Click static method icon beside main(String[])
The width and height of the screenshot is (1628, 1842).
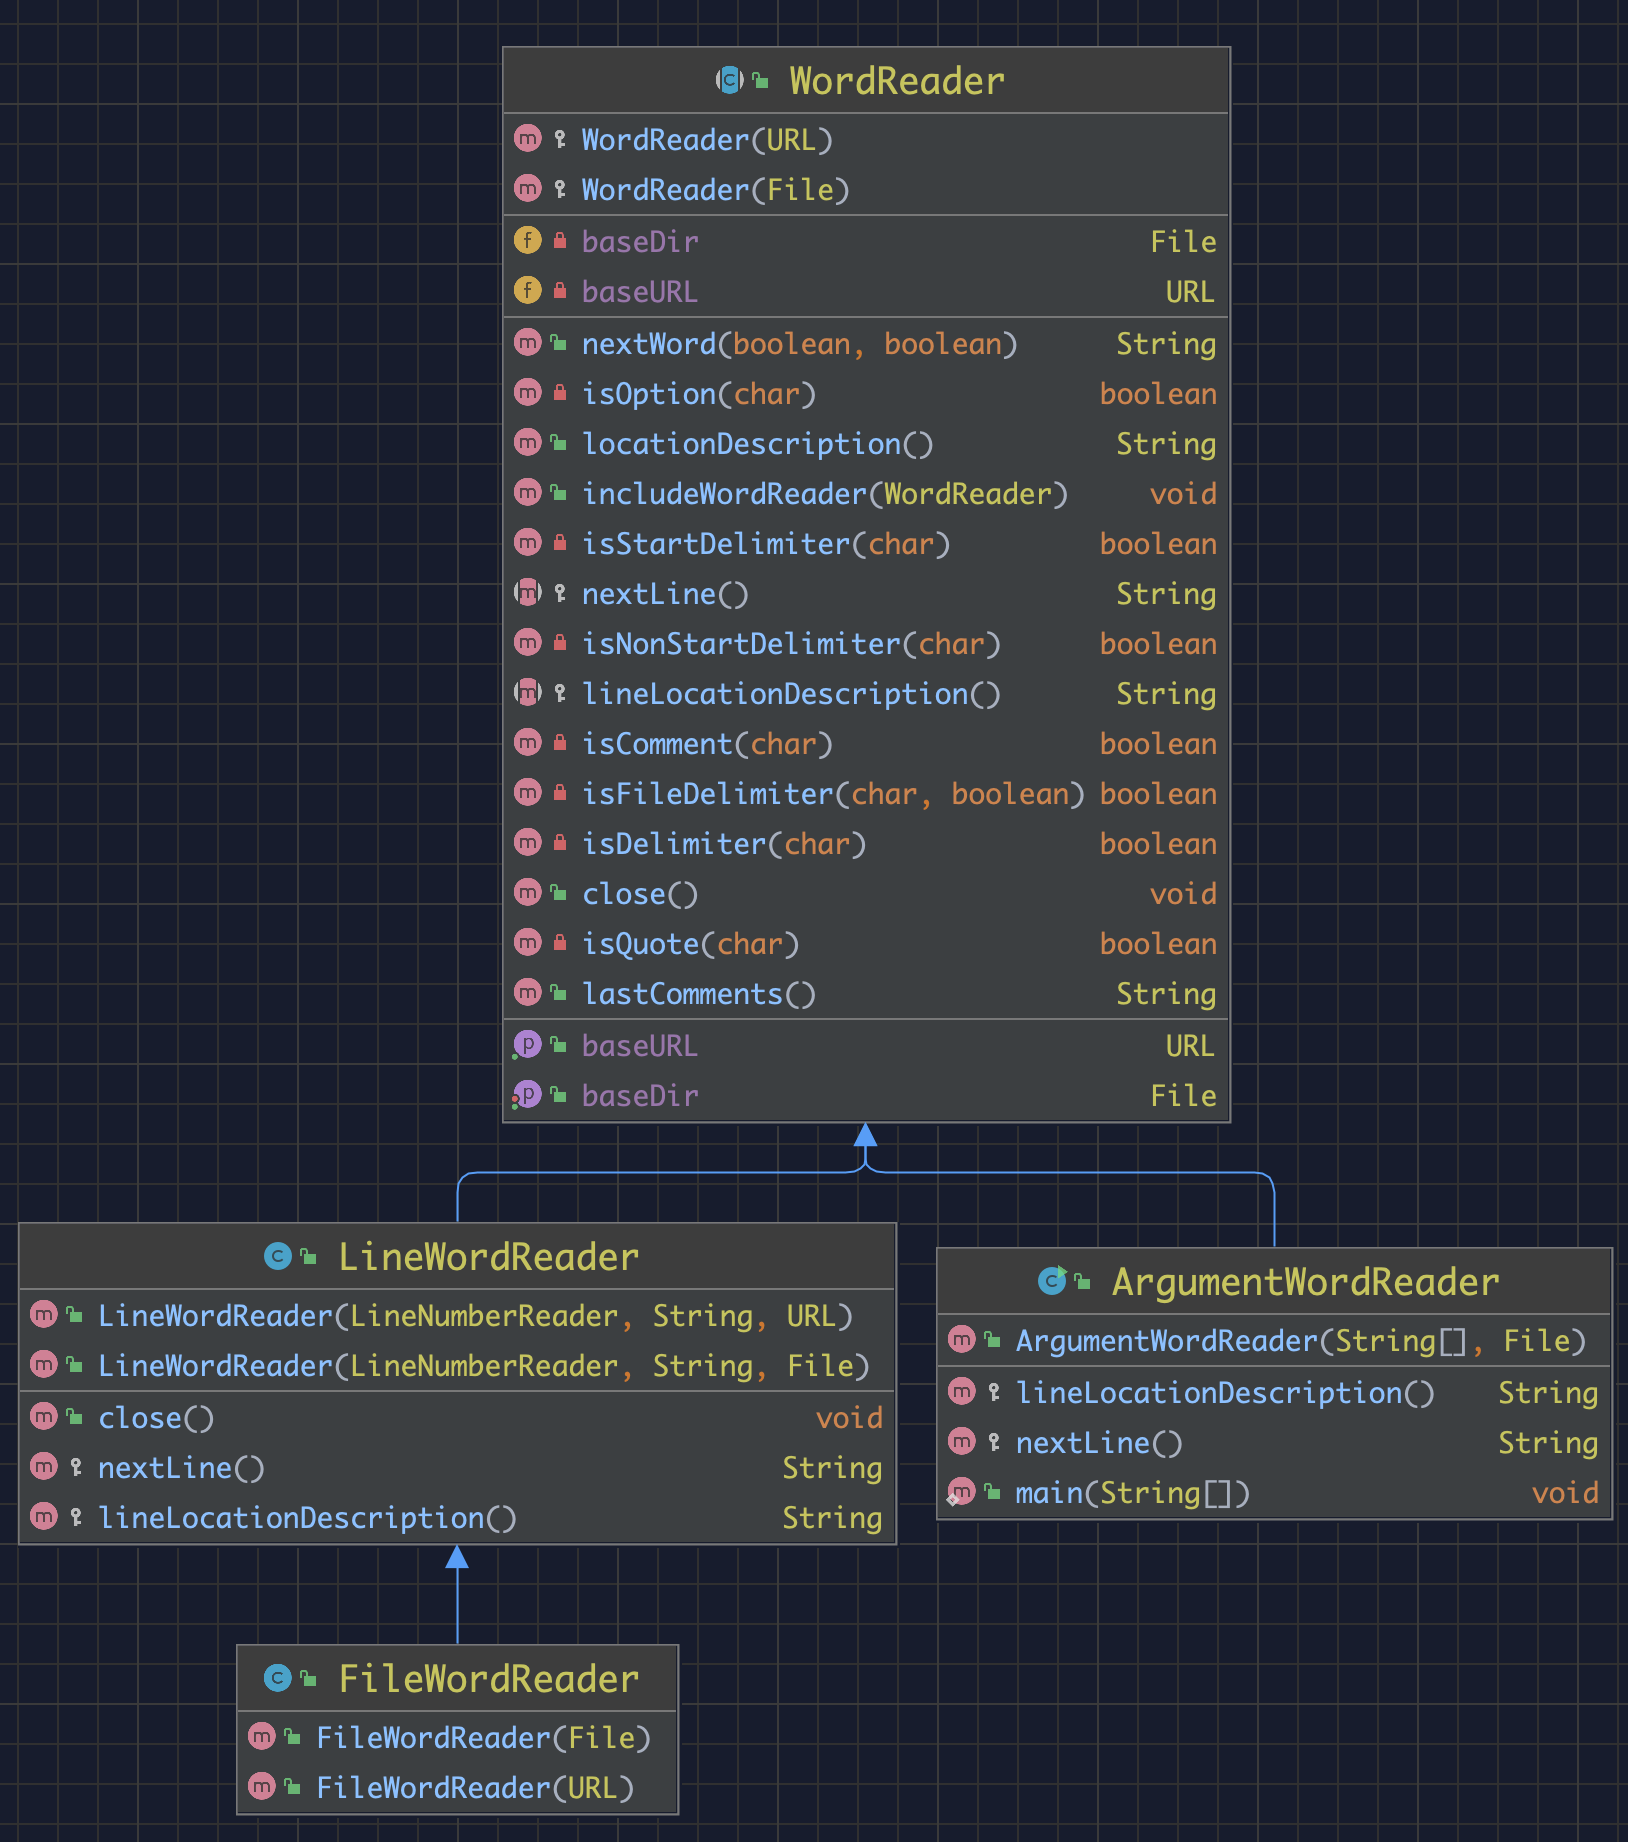click(x=961, y=1493)
